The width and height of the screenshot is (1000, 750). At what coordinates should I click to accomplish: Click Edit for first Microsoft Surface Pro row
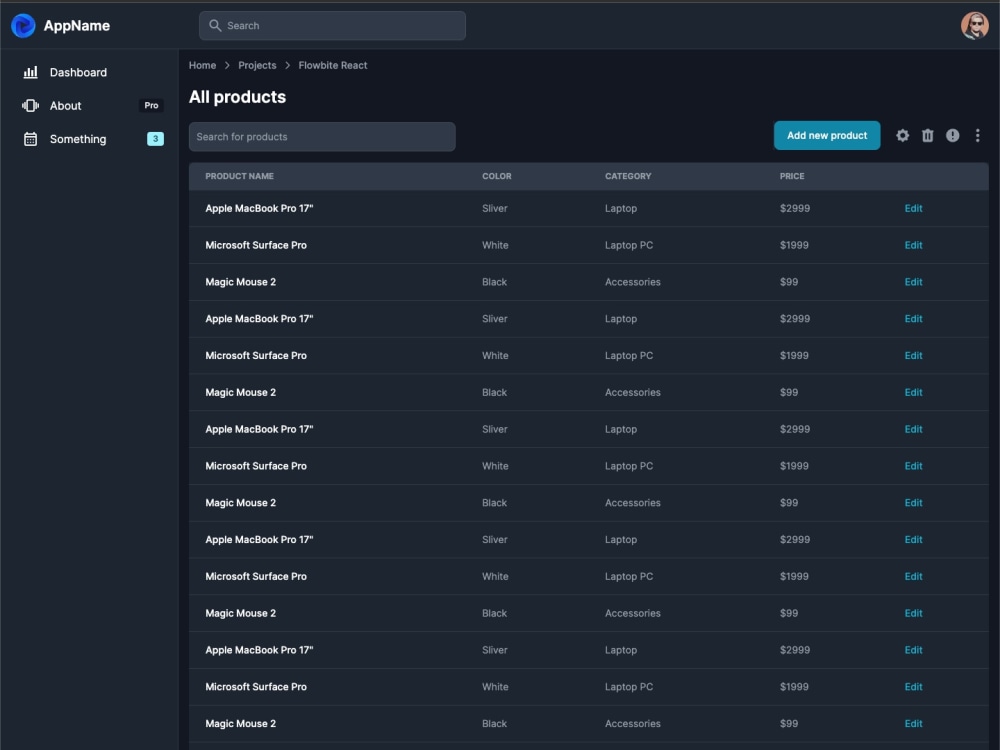913,245
